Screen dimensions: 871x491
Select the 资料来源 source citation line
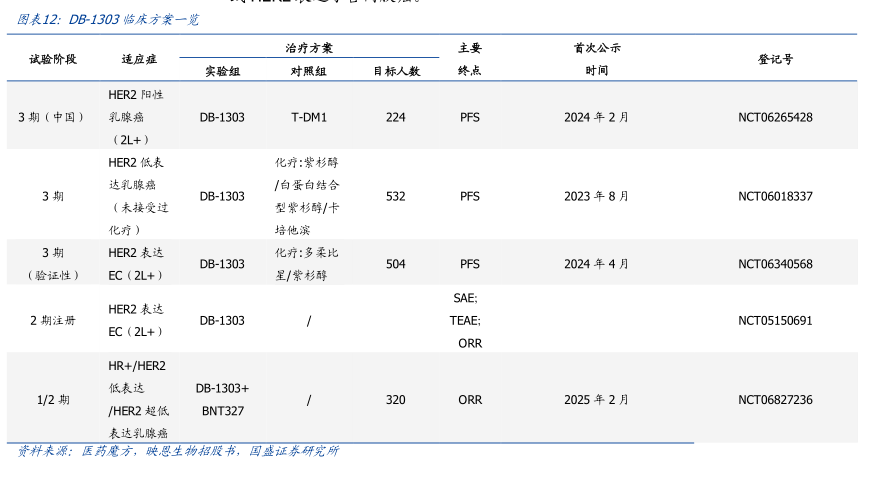pos(178,451)
